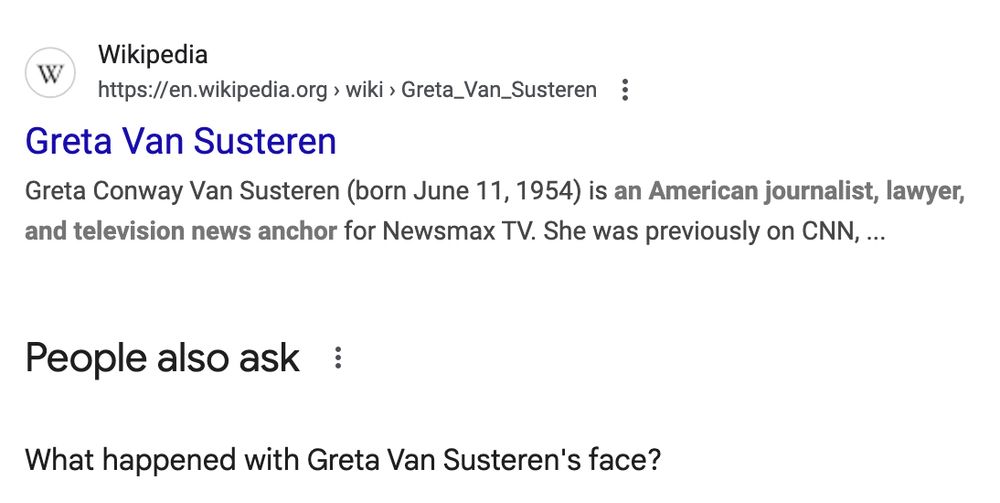Click the word "Susteren" in the blue title
The width and height of the screenshot is (1000, 503).
pyautogui.click(x=265, y=140)
